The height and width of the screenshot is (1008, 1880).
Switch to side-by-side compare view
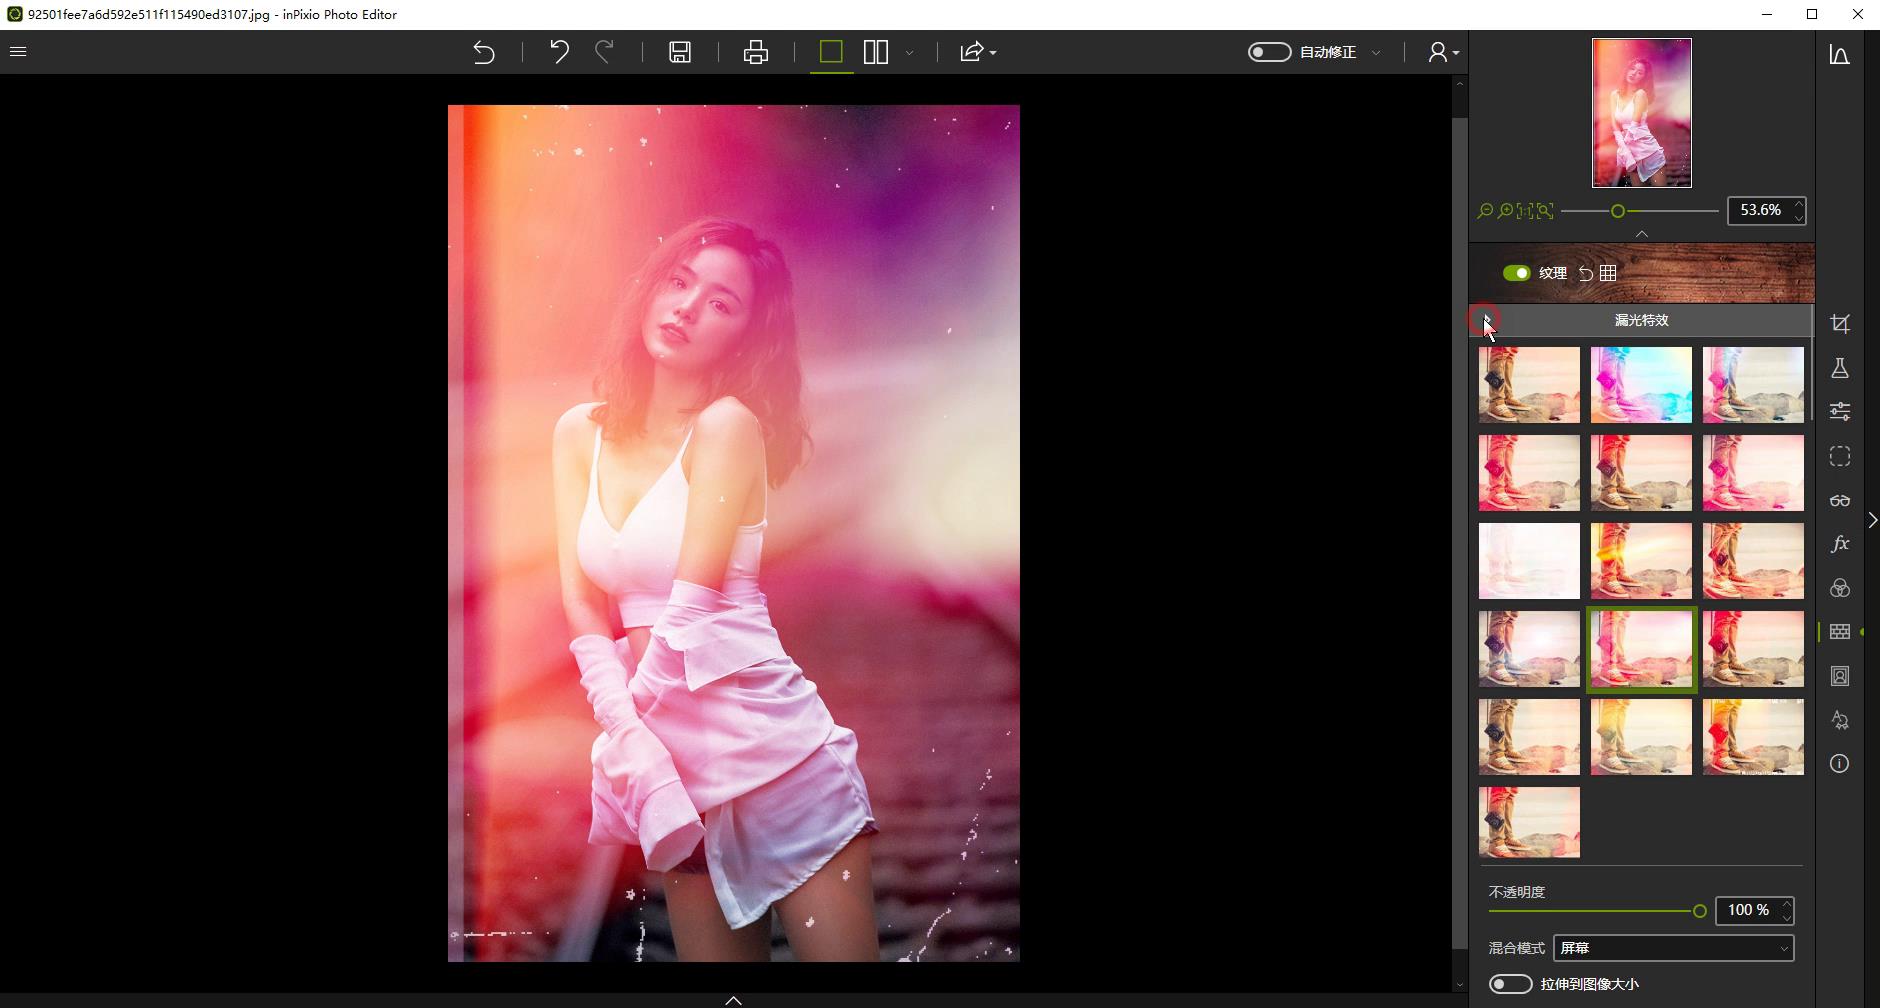pos(876,52)
